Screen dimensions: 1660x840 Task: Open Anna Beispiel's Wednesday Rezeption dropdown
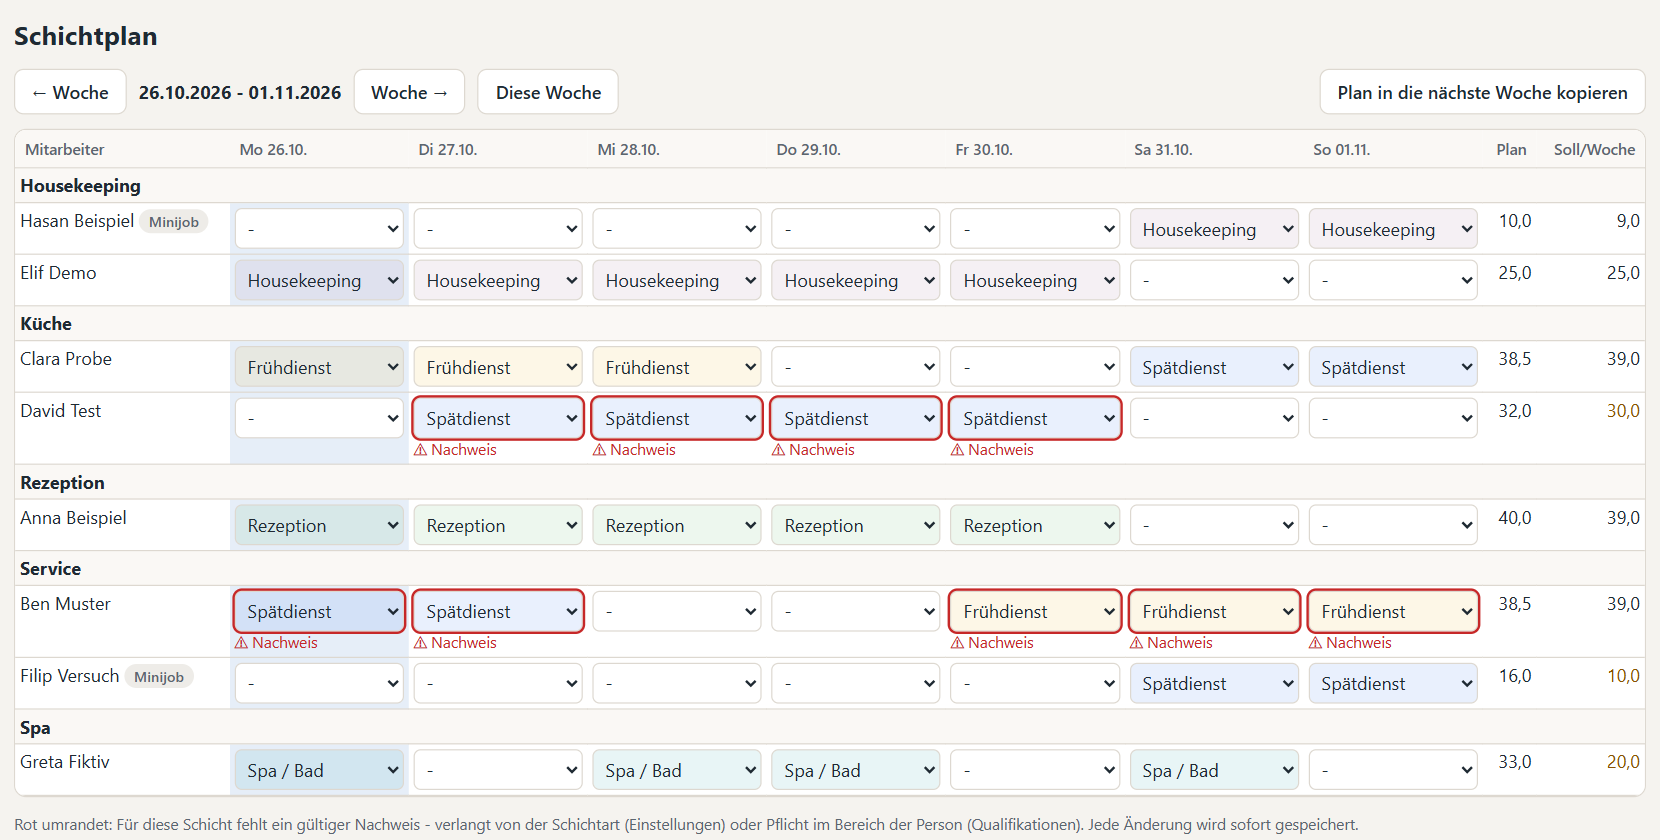(677, 525)
